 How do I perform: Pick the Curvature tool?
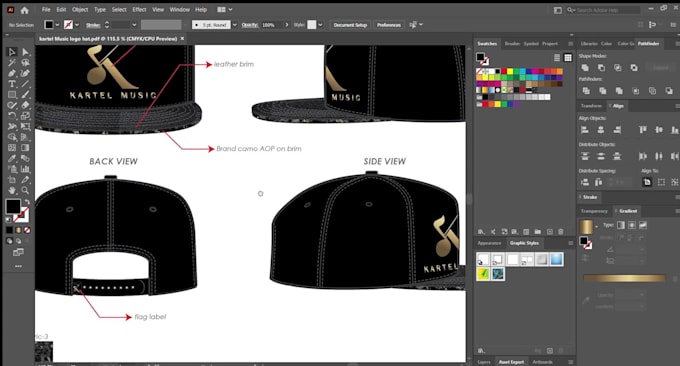click(26, 73)
